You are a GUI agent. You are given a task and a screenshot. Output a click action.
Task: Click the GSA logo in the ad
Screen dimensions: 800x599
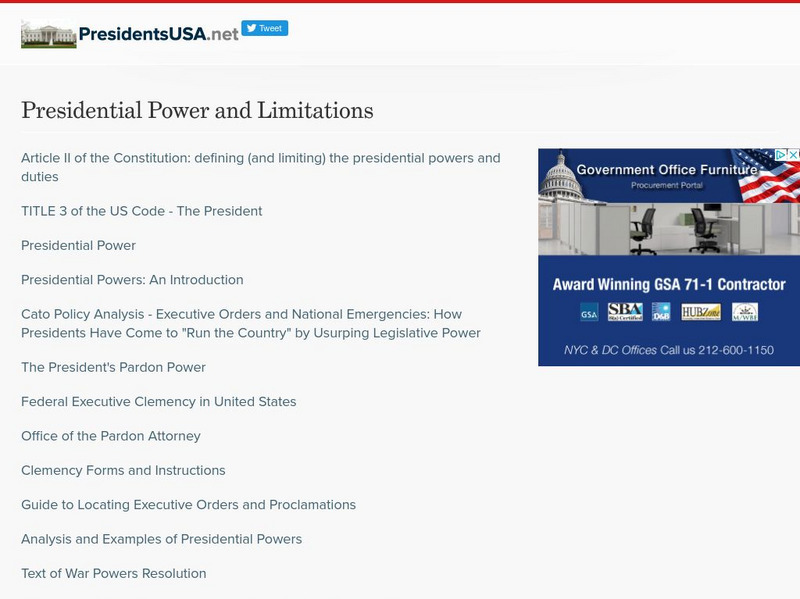tap(589, 312)
